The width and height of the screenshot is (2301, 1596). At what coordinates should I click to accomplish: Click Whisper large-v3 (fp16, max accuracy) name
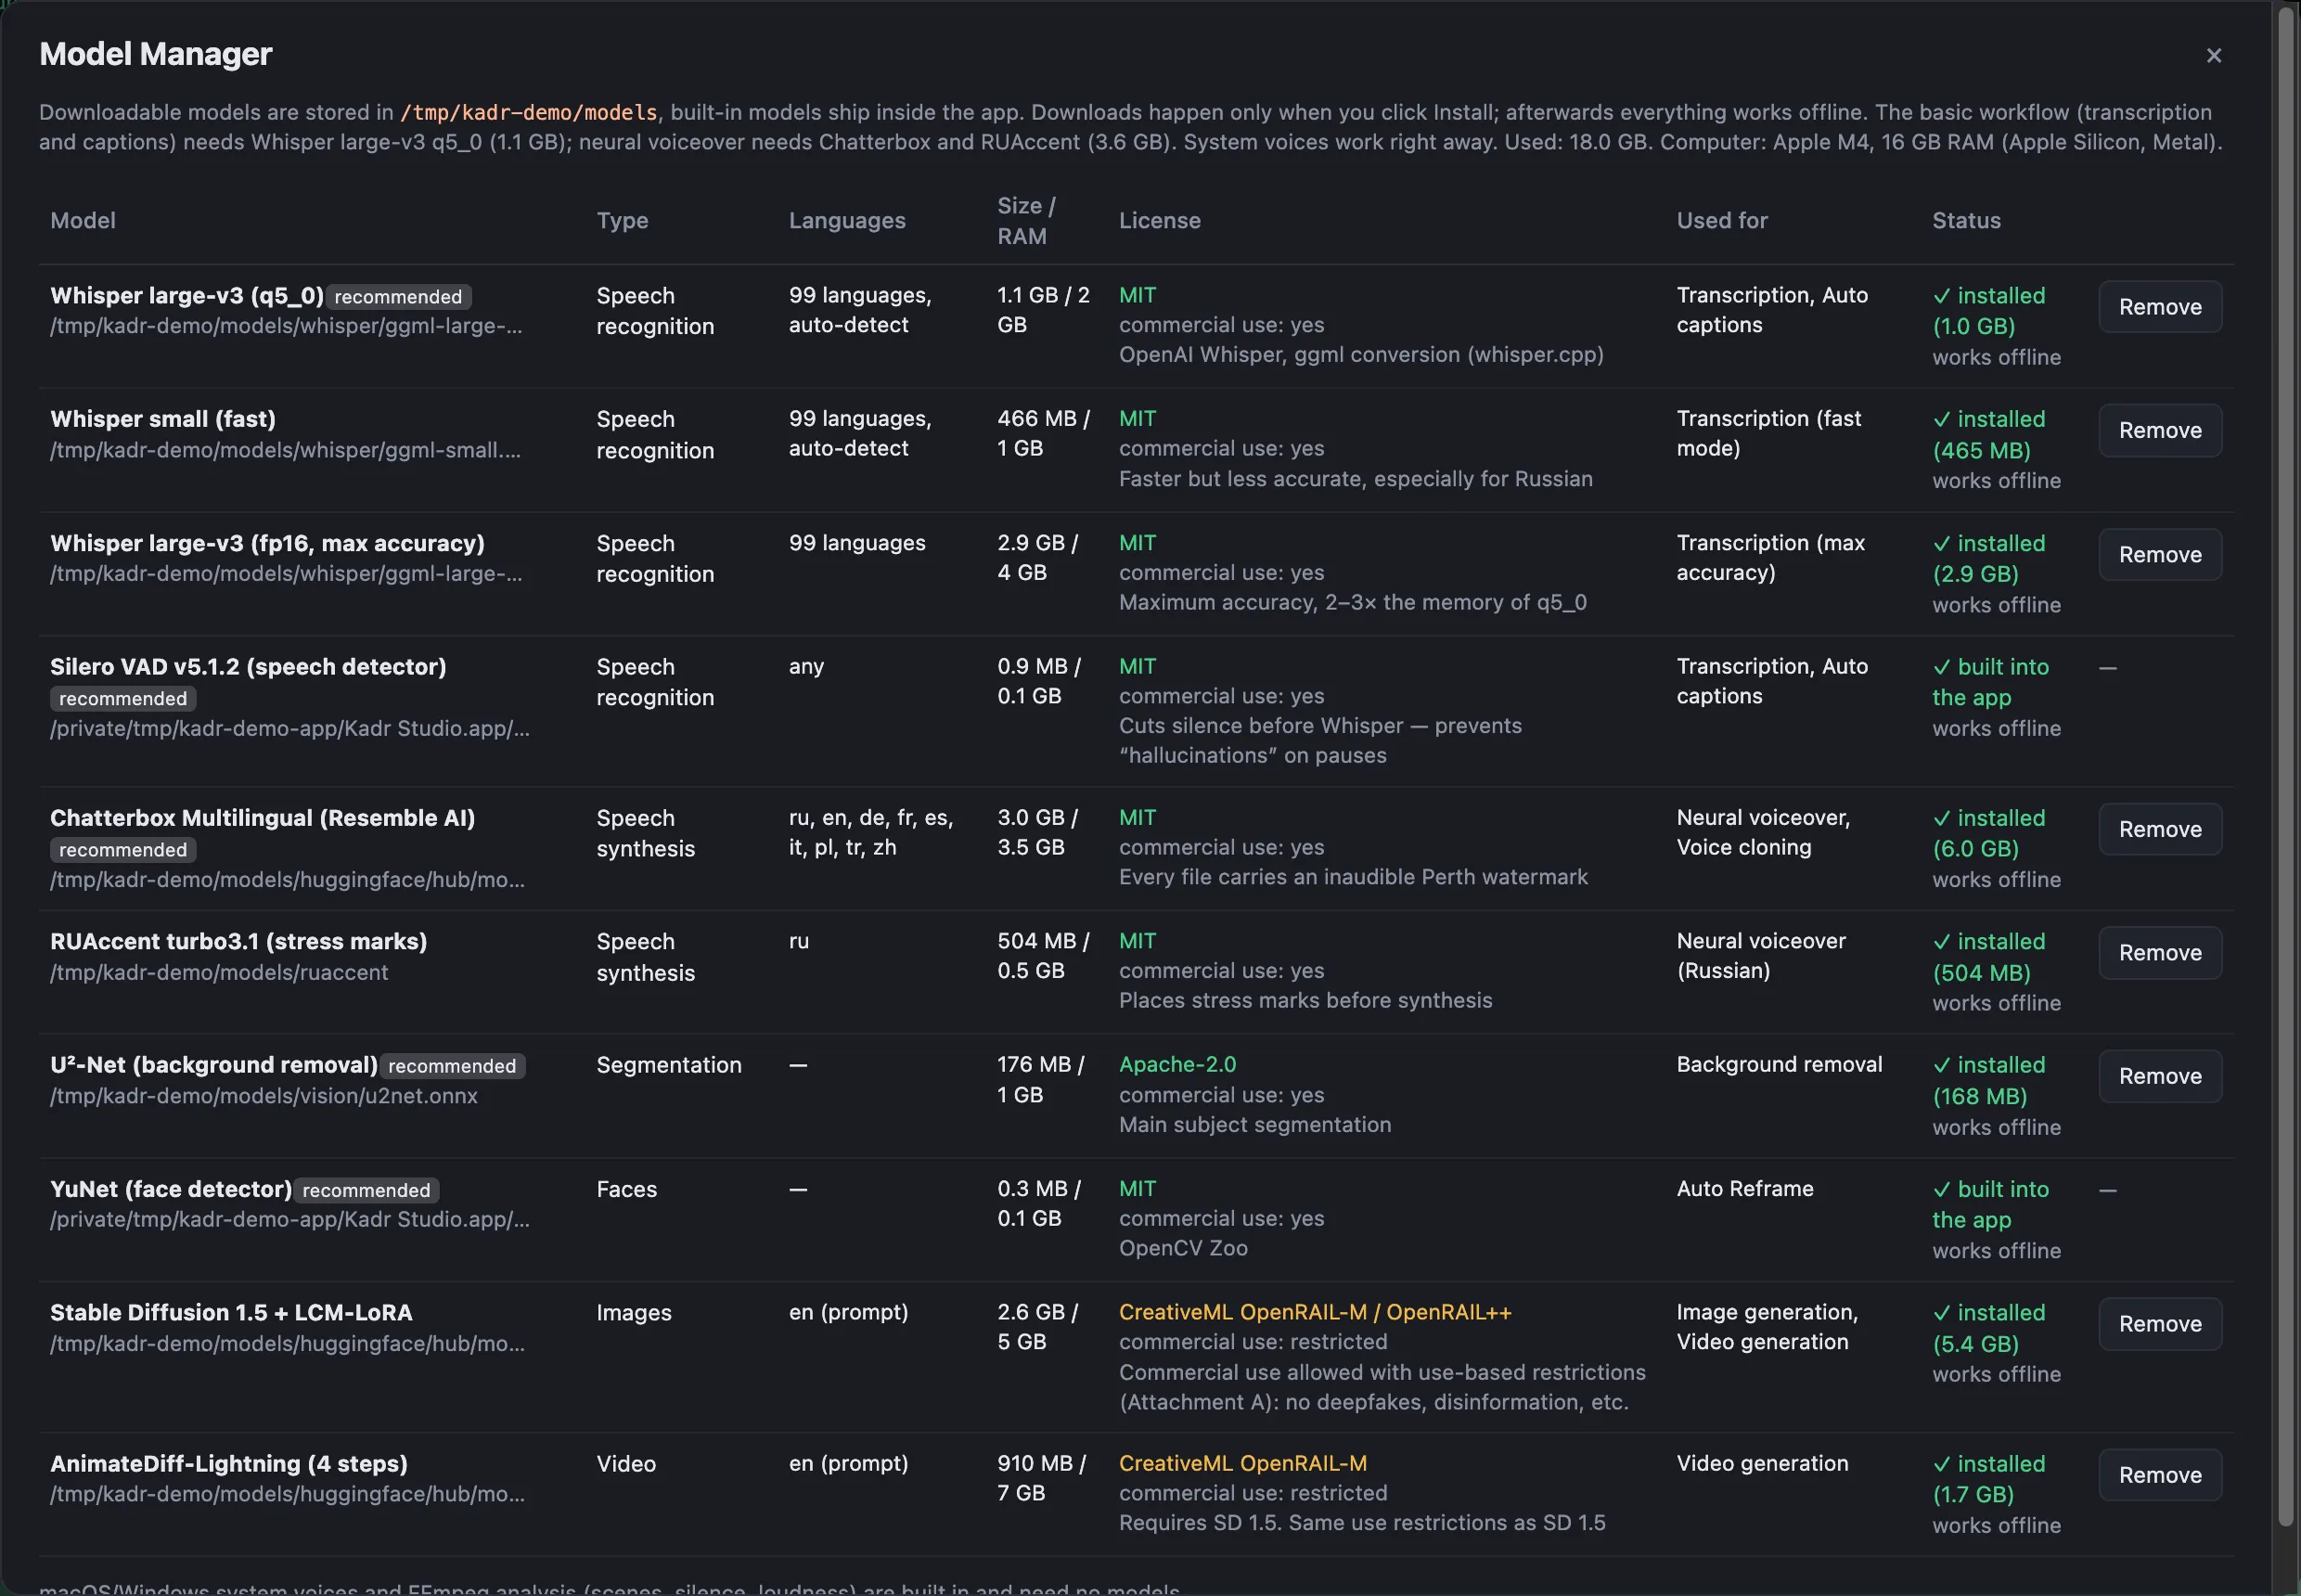[267, 543]
